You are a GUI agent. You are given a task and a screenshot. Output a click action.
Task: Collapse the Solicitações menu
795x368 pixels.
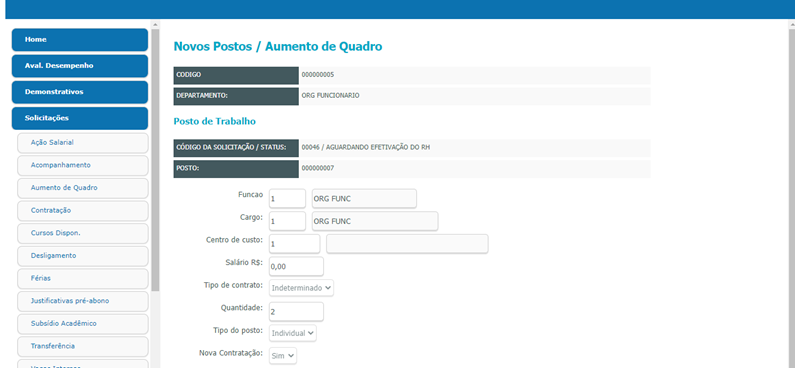coord(80,118)
